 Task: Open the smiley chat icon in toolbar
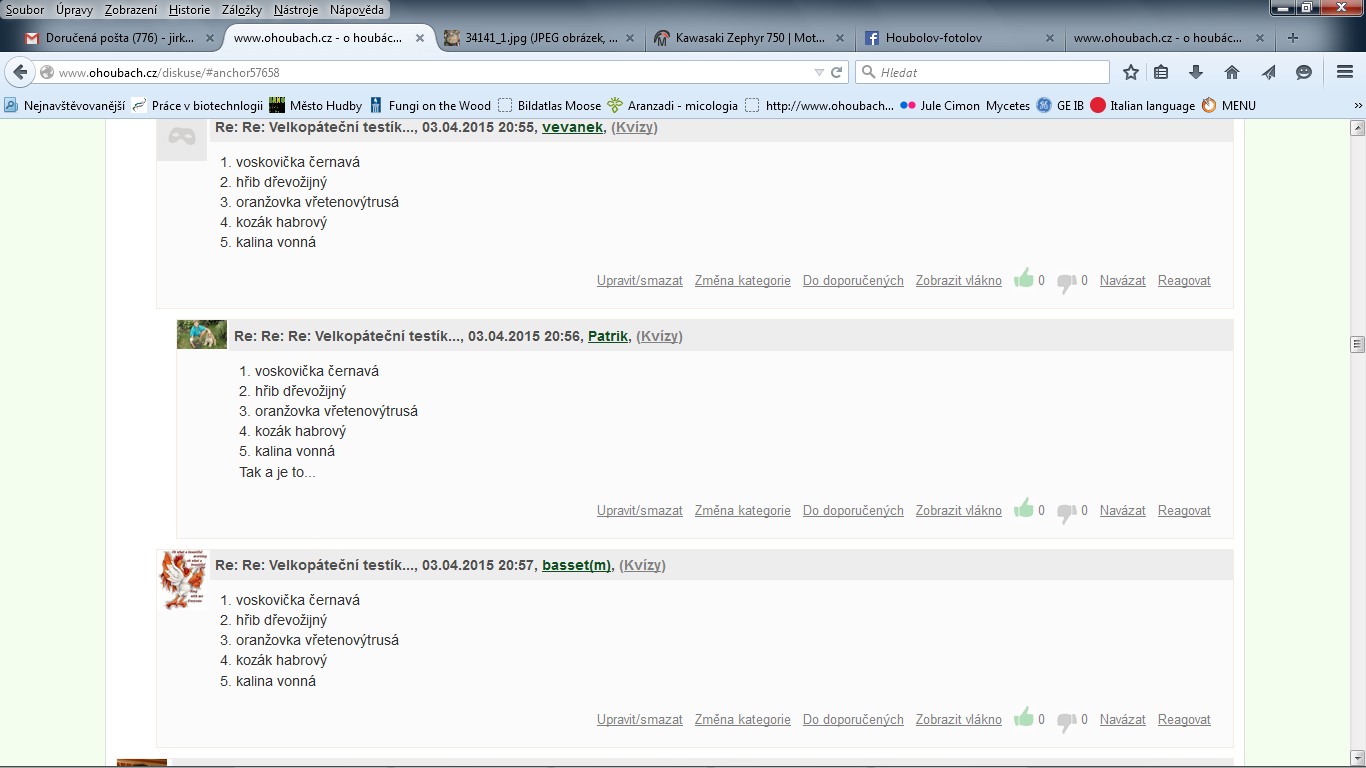(1304, 72)
